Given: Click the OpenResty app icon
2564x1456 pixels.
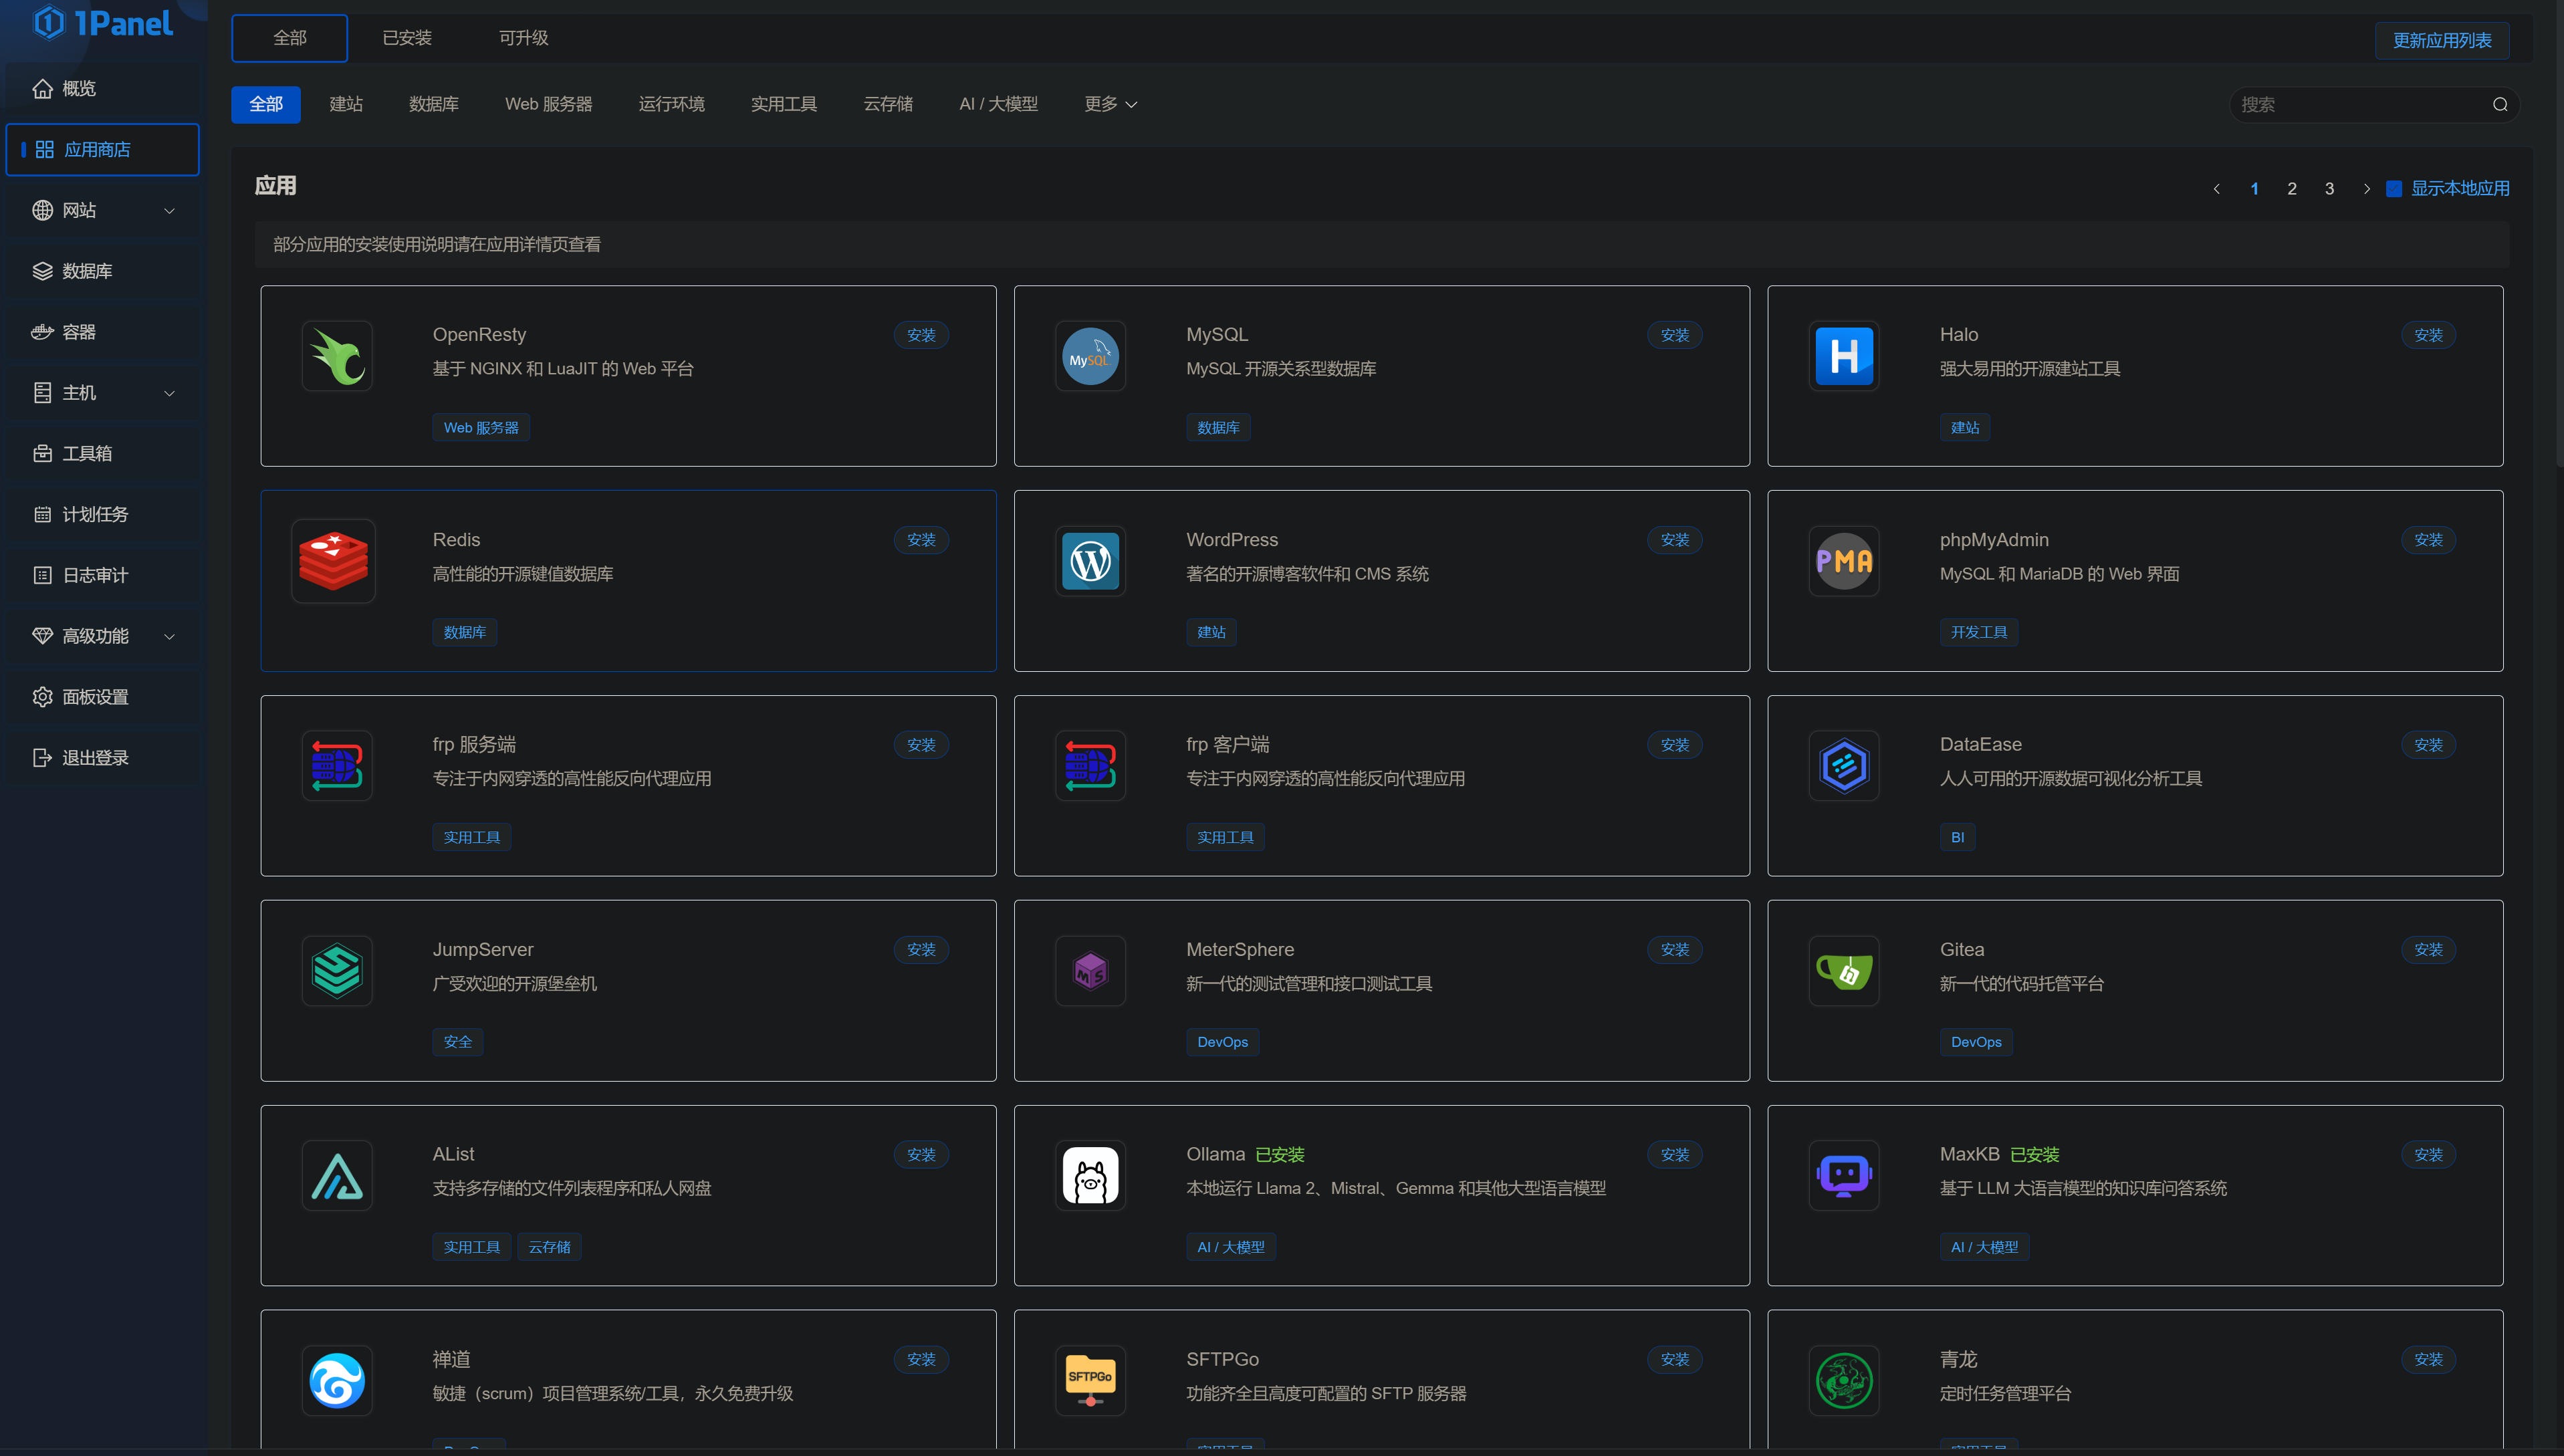Looking at the screenshot, I should coord(337,356).
